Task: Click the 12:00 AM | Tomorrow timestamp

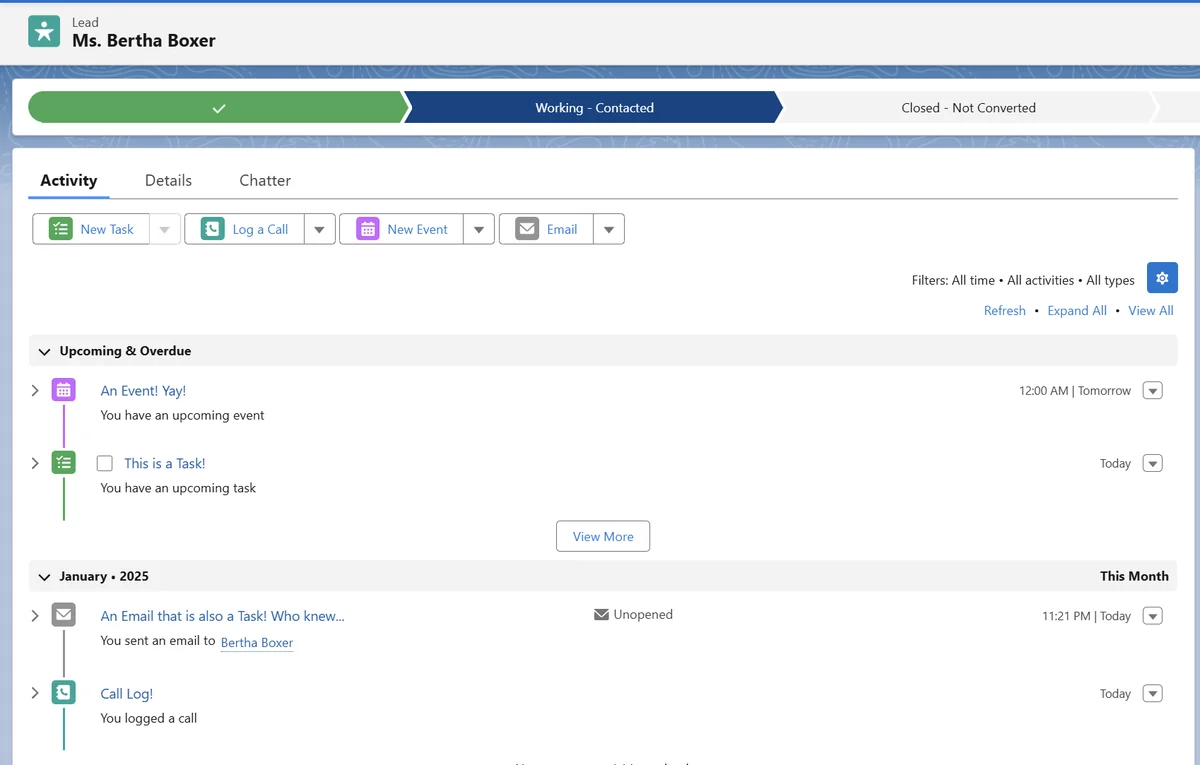Action: [x=1075, y=391]
